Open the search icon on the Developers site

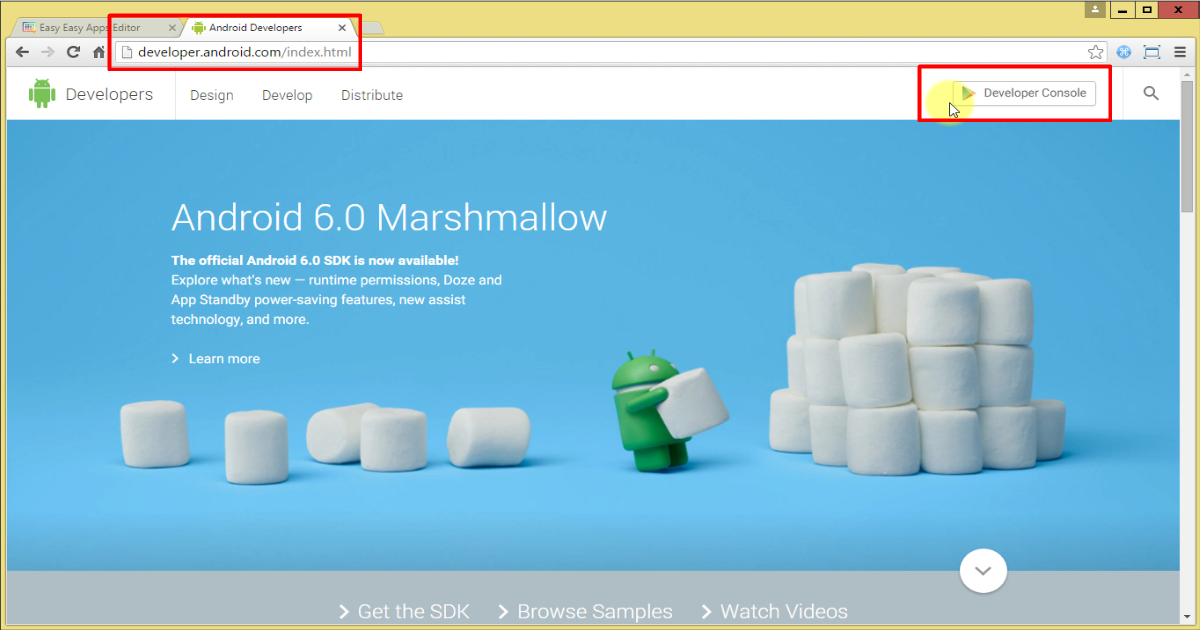(x=1150, y=93)
